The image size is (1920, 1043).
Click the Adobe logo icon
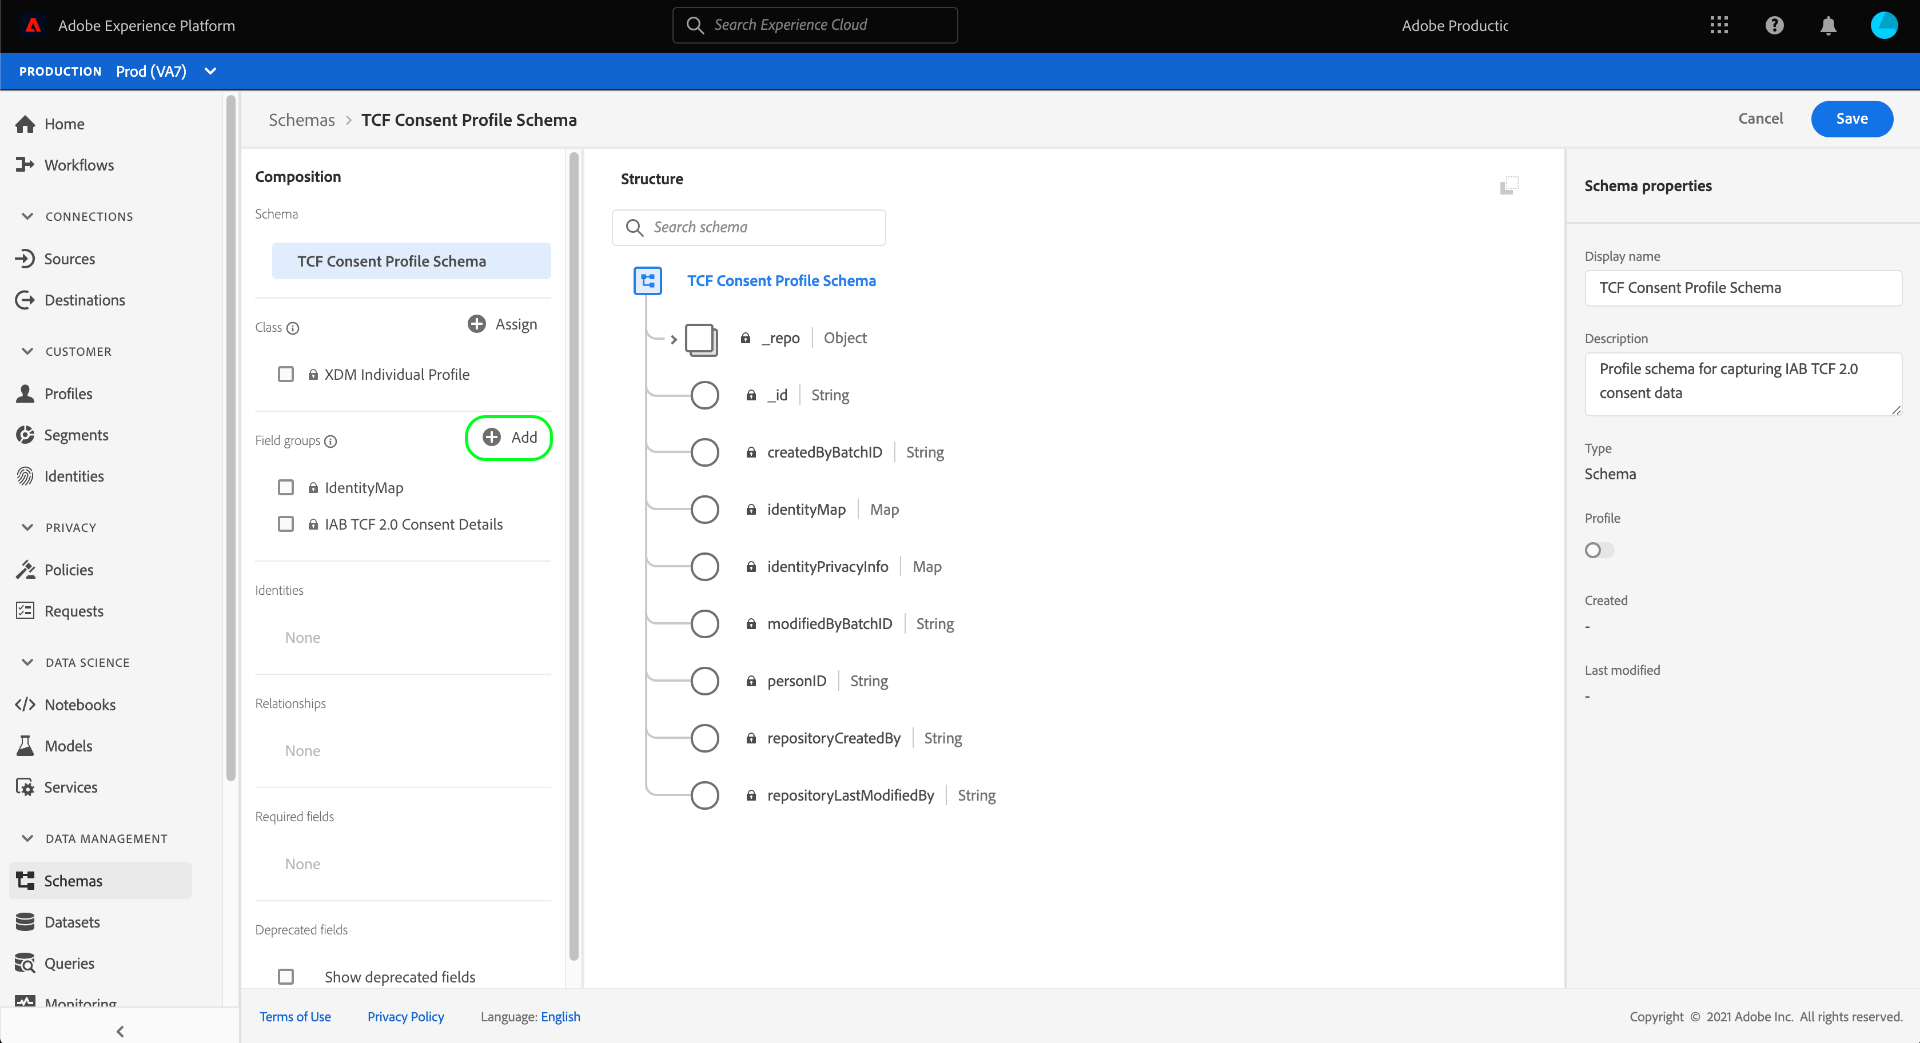pos(33,25)
